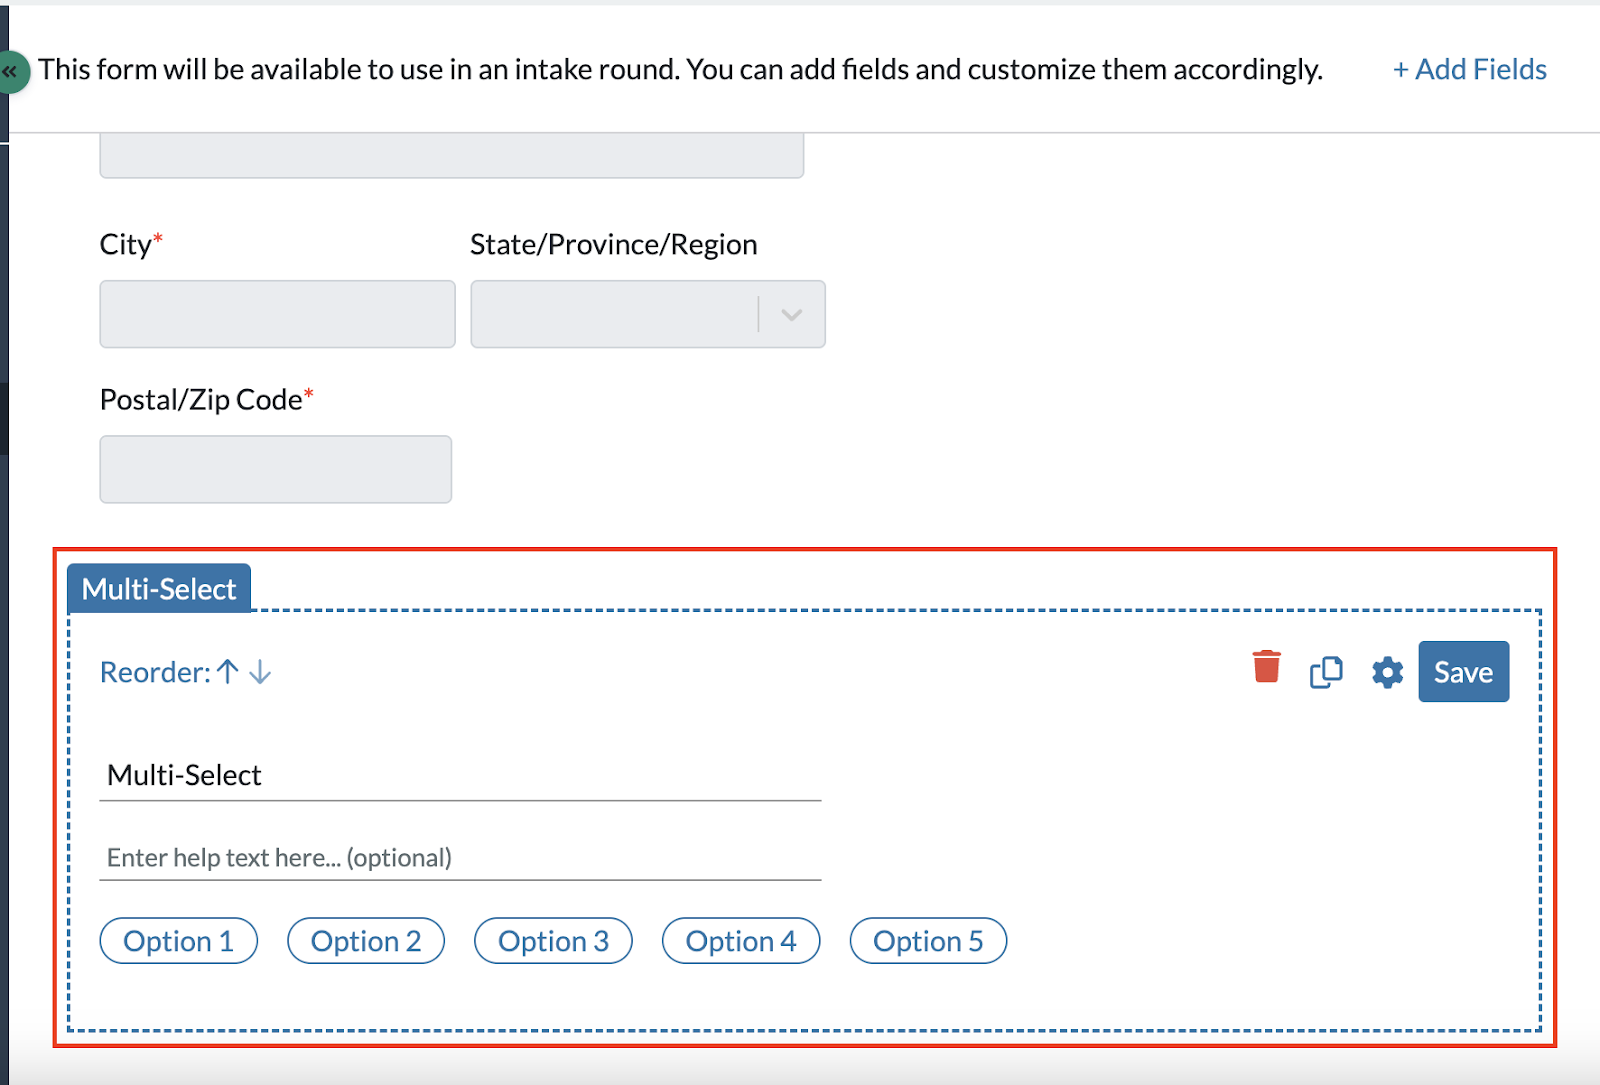Screen dimensions: 1600x1085
Task: Open + Add Fields
Action: [x=1468, y=69]
